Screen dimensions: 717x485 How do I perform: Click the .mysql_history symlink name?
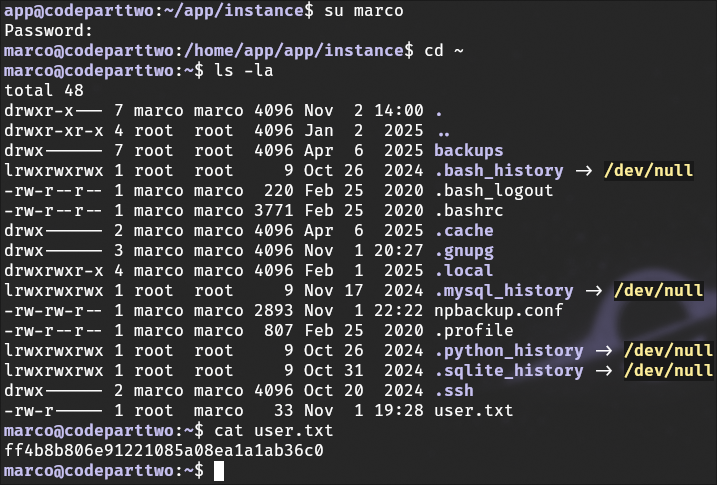coord(503,290)
